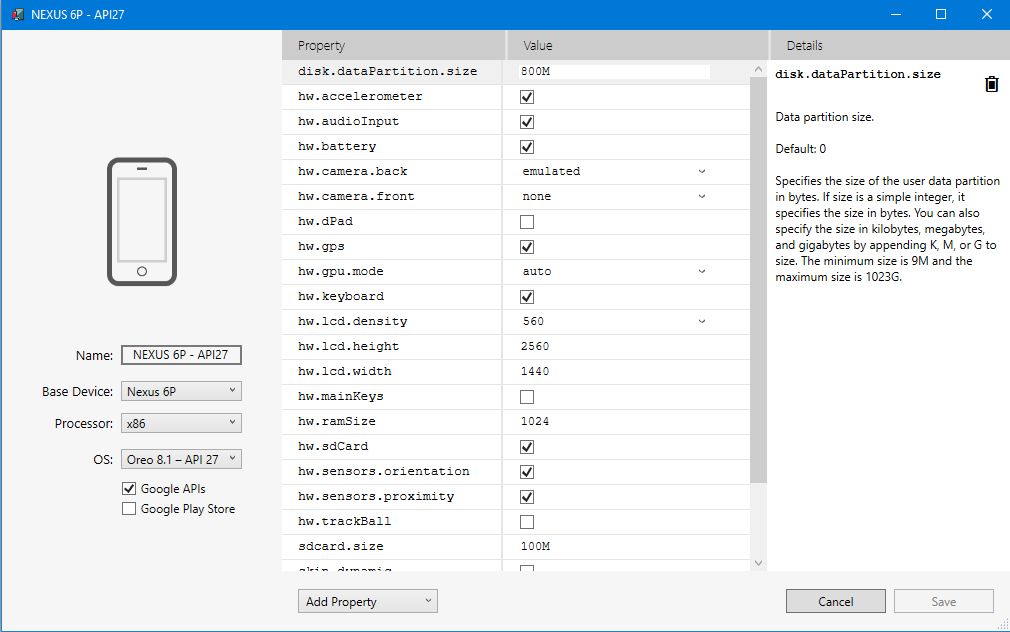Screen dimensions: 1010x632
Task: Click the Property column header
Action: pyautogui.click(x=394, y=46)
